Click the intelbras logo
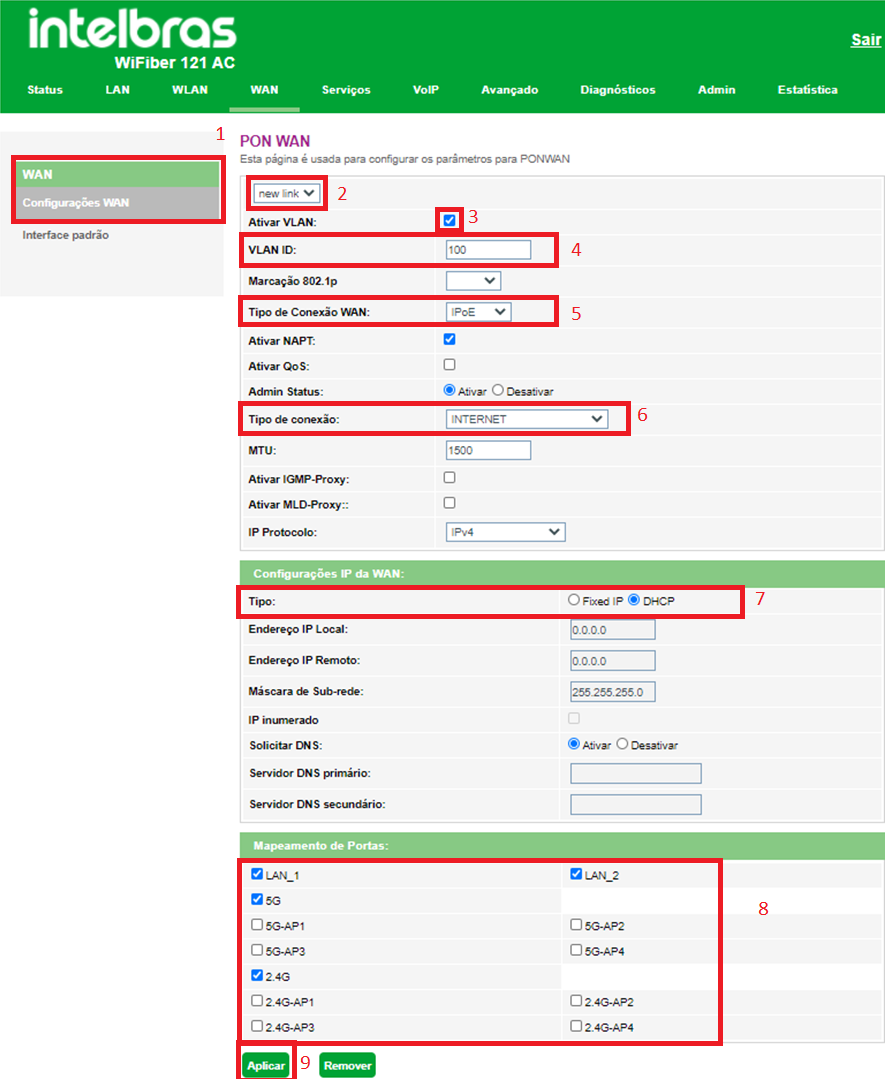Screen dimensions: 886x1088 132,30
